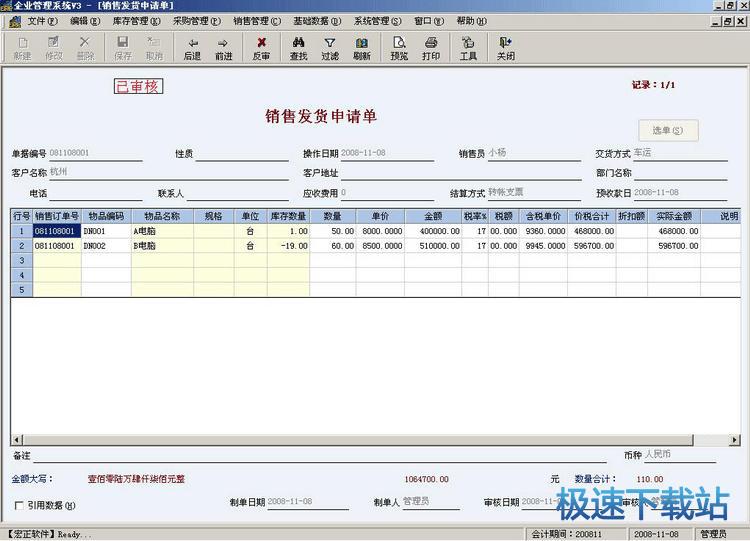Click the application icon in menu bar

[15, 21]
